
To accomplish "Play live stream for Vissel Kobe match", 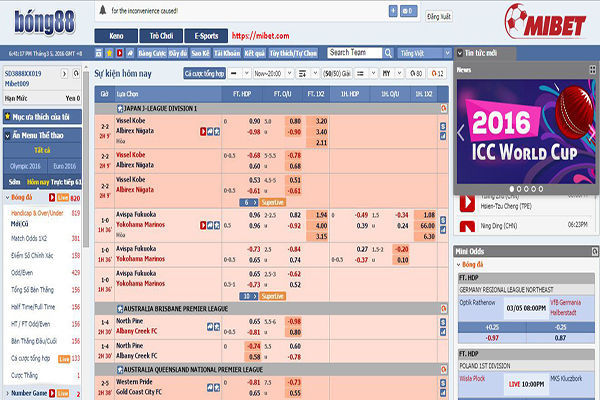I will (203, 132).
